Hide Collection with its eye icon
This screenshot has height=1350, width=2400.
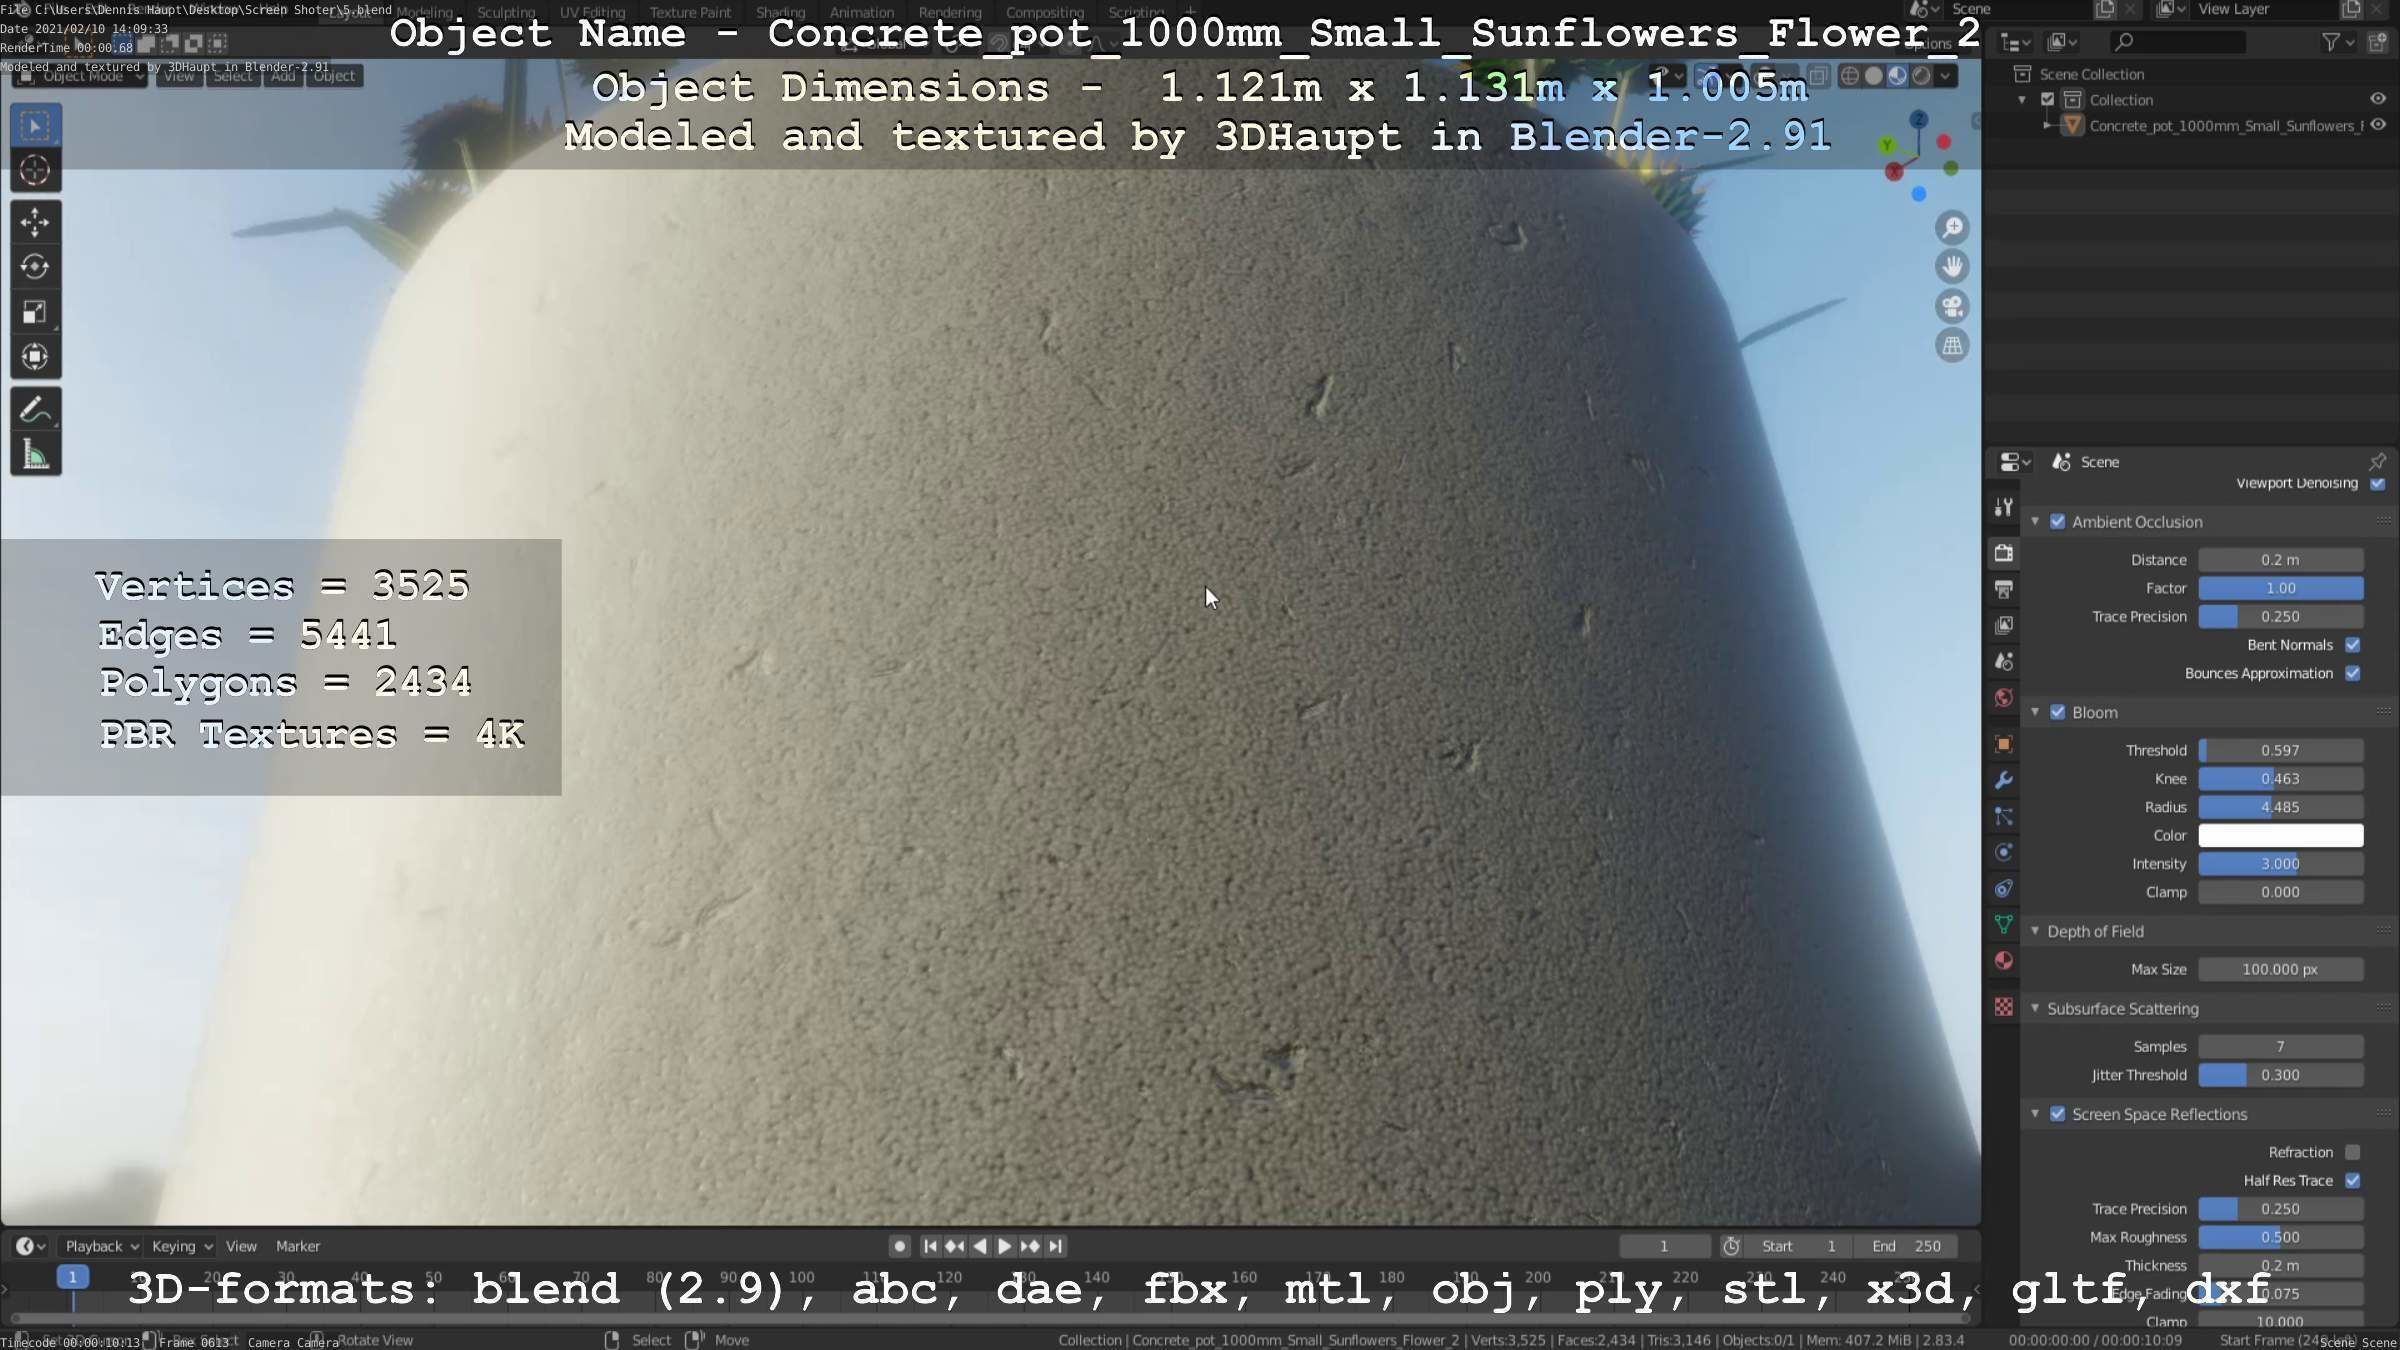coord(2378,99)
